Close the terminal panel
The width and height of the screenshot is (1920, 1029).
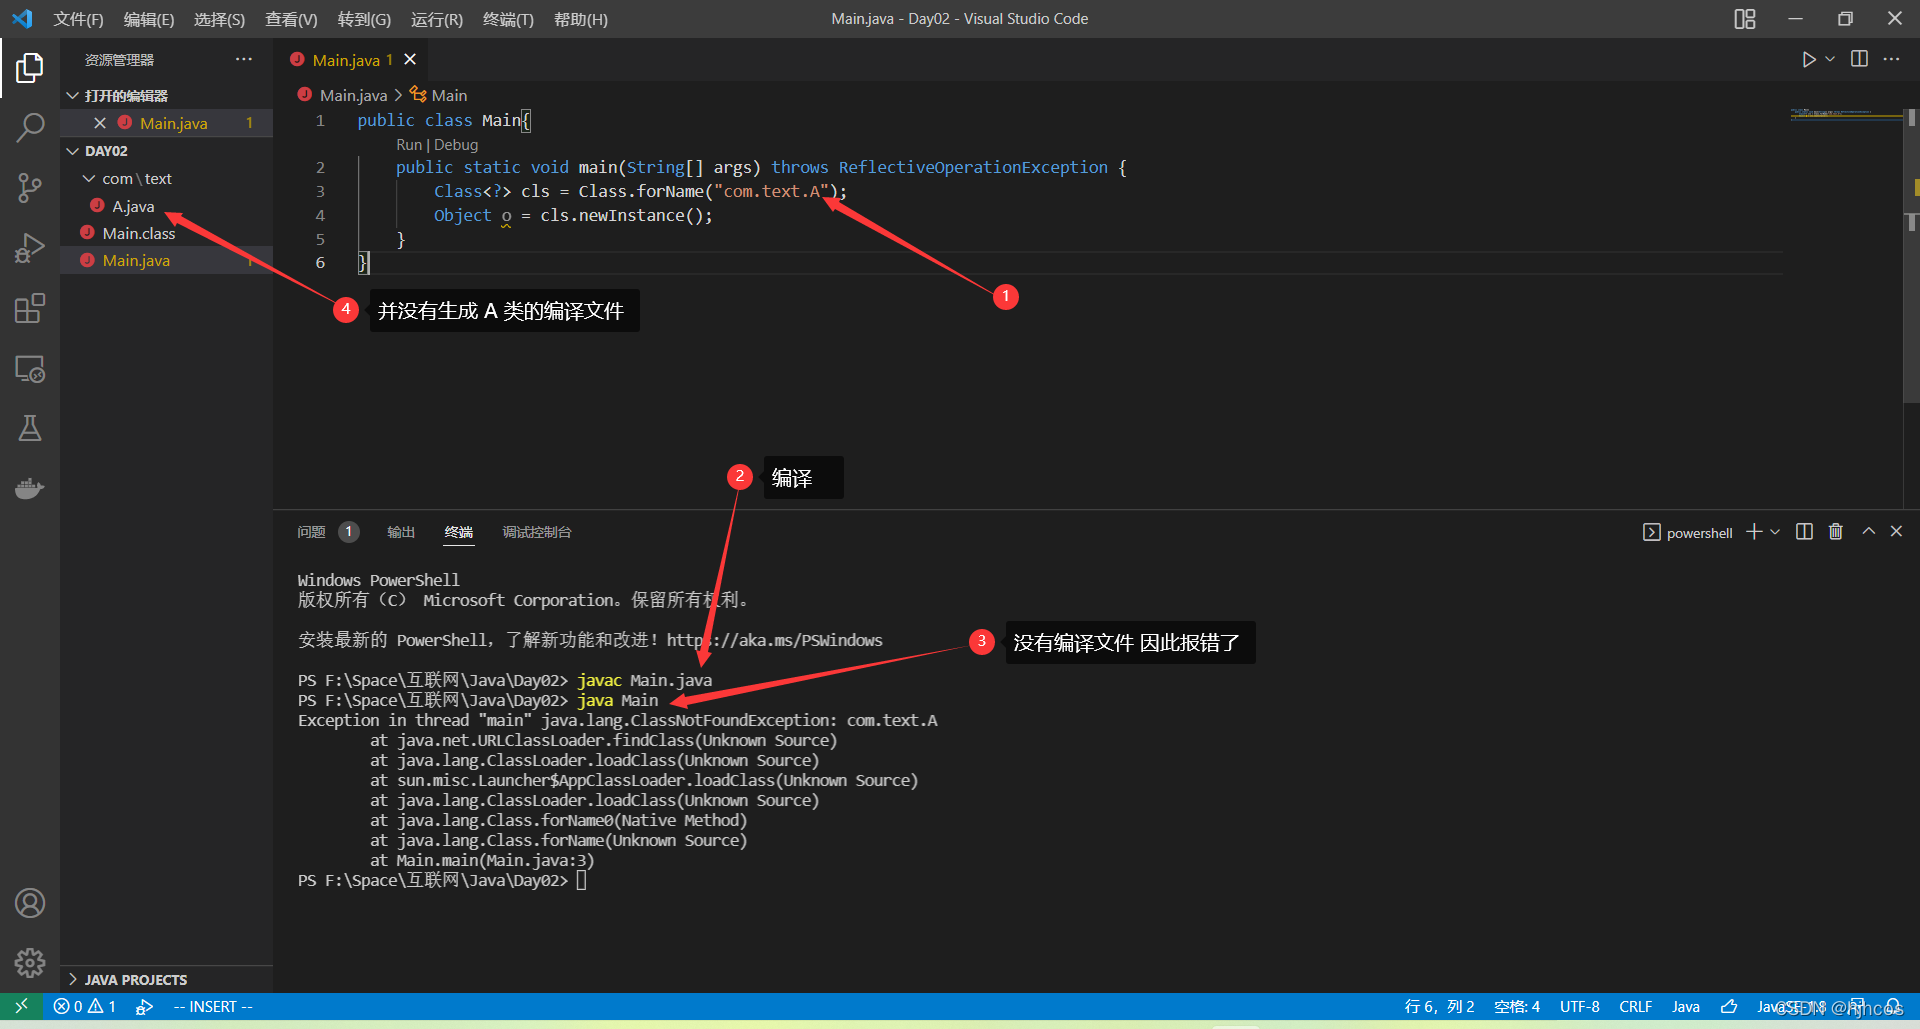pyautogui.click(x=1896, y=532)
